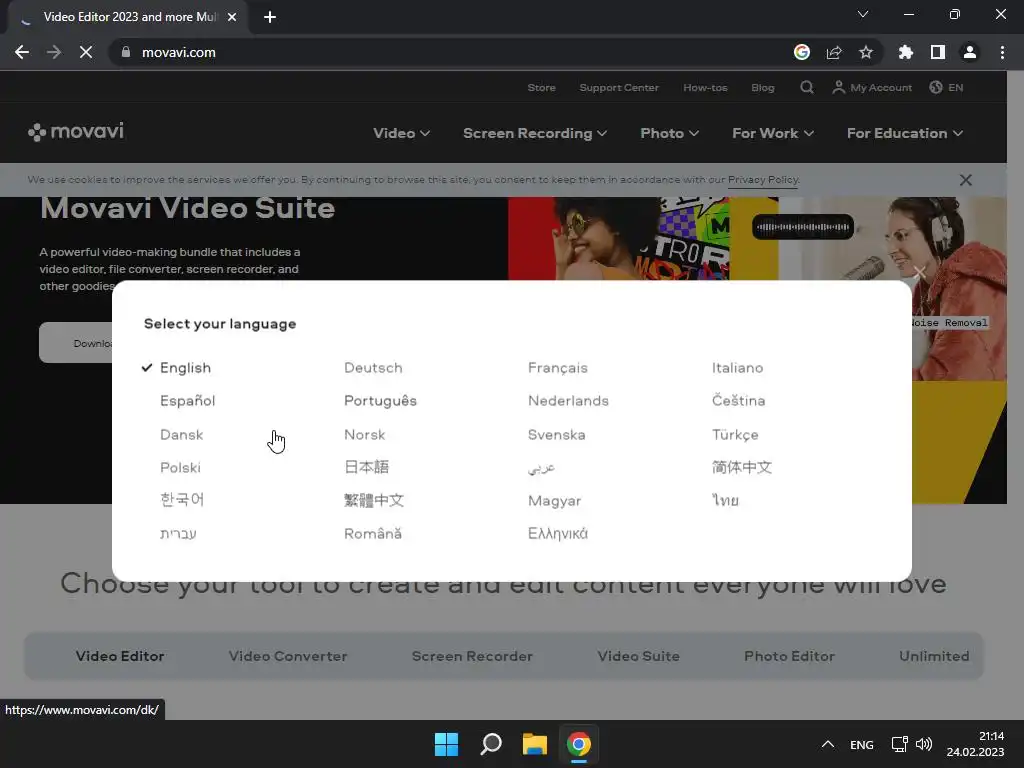This screenshot has height=768, width=1024.
Task: Open Windows taskbar search
Action: click(490, 744)
